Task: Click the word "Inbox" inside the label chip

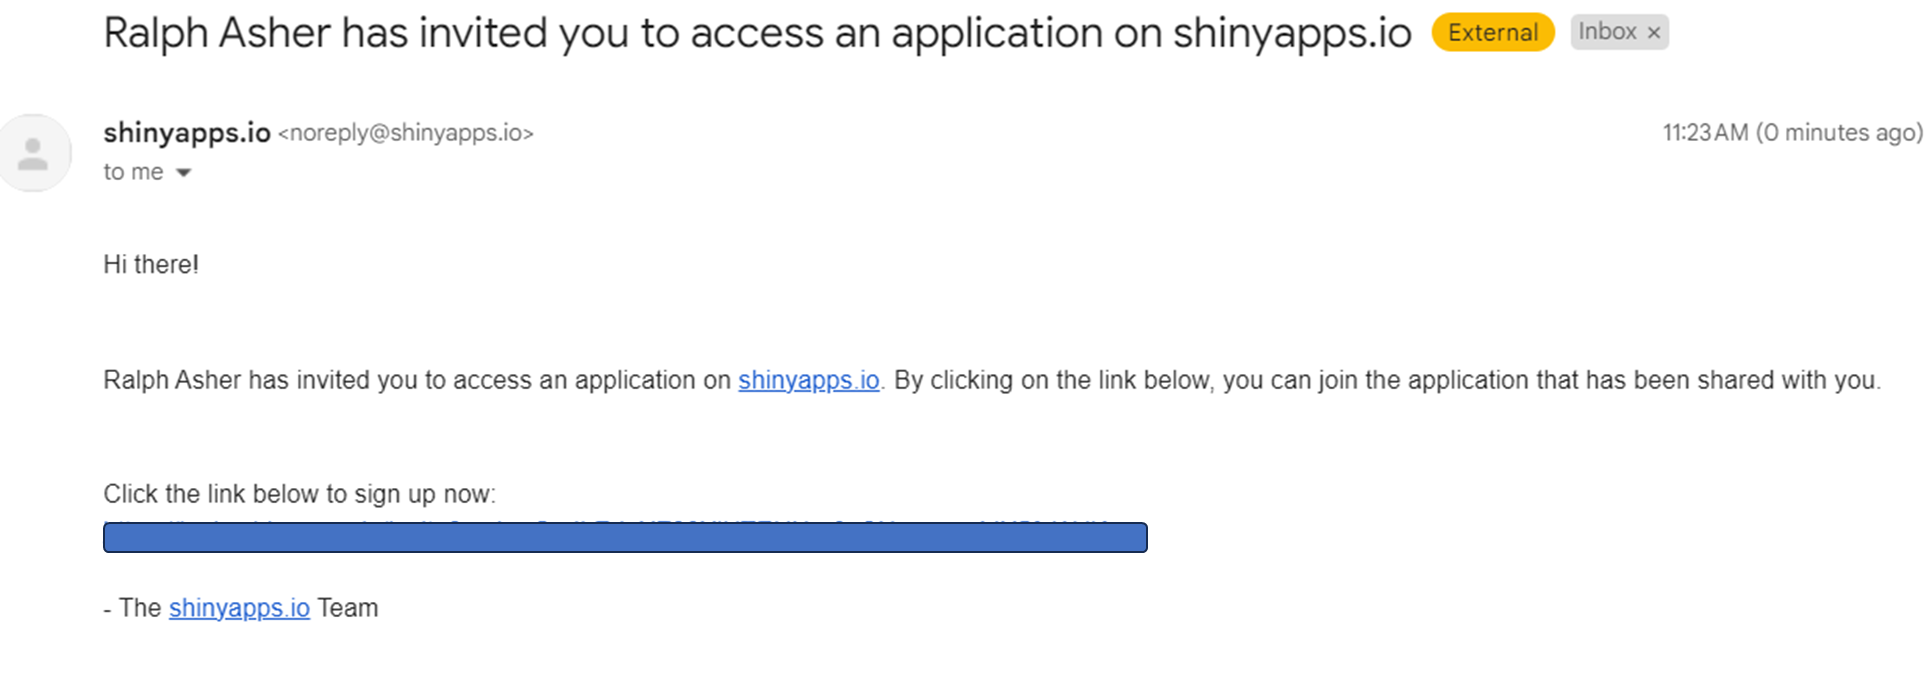Action: point(1607,32)
